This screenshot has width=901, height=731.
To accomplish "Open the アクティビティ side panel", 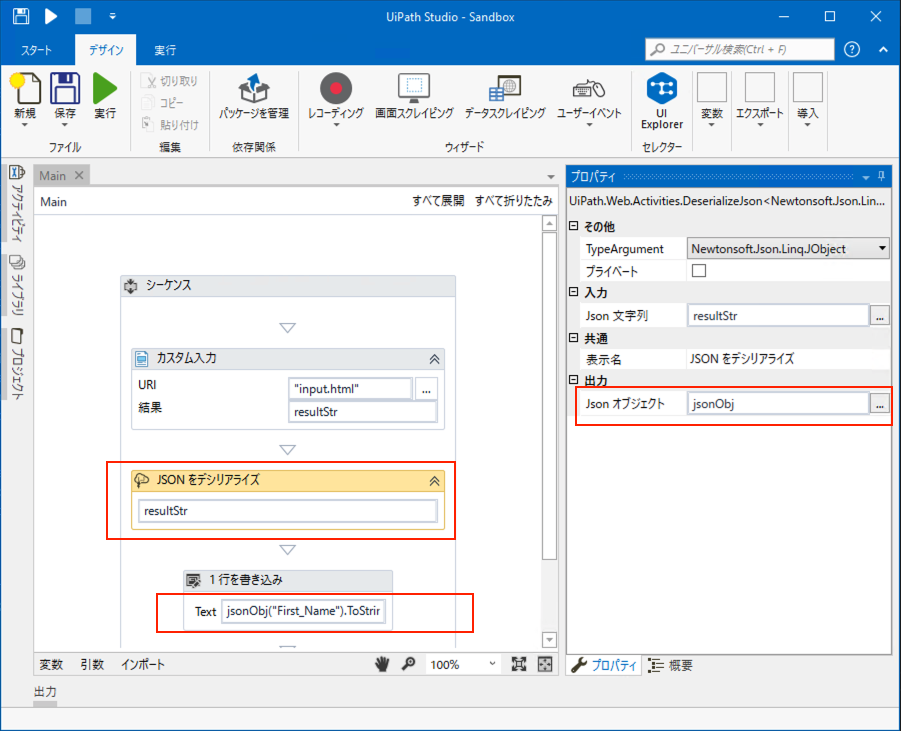I will [x=17, y=203].
